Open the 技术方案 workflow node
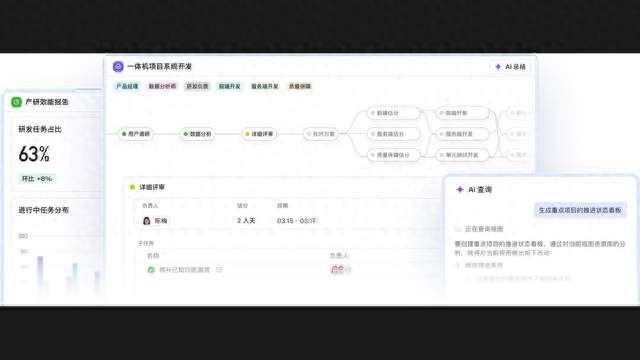640x360 pixels. point(321,134)
